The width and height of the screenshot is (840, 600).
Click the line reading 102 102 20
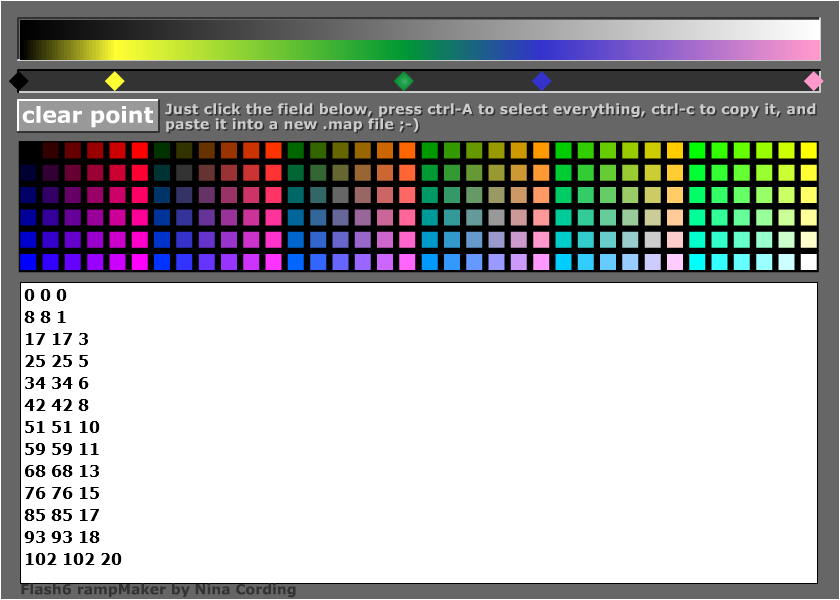tap(73, 559)
